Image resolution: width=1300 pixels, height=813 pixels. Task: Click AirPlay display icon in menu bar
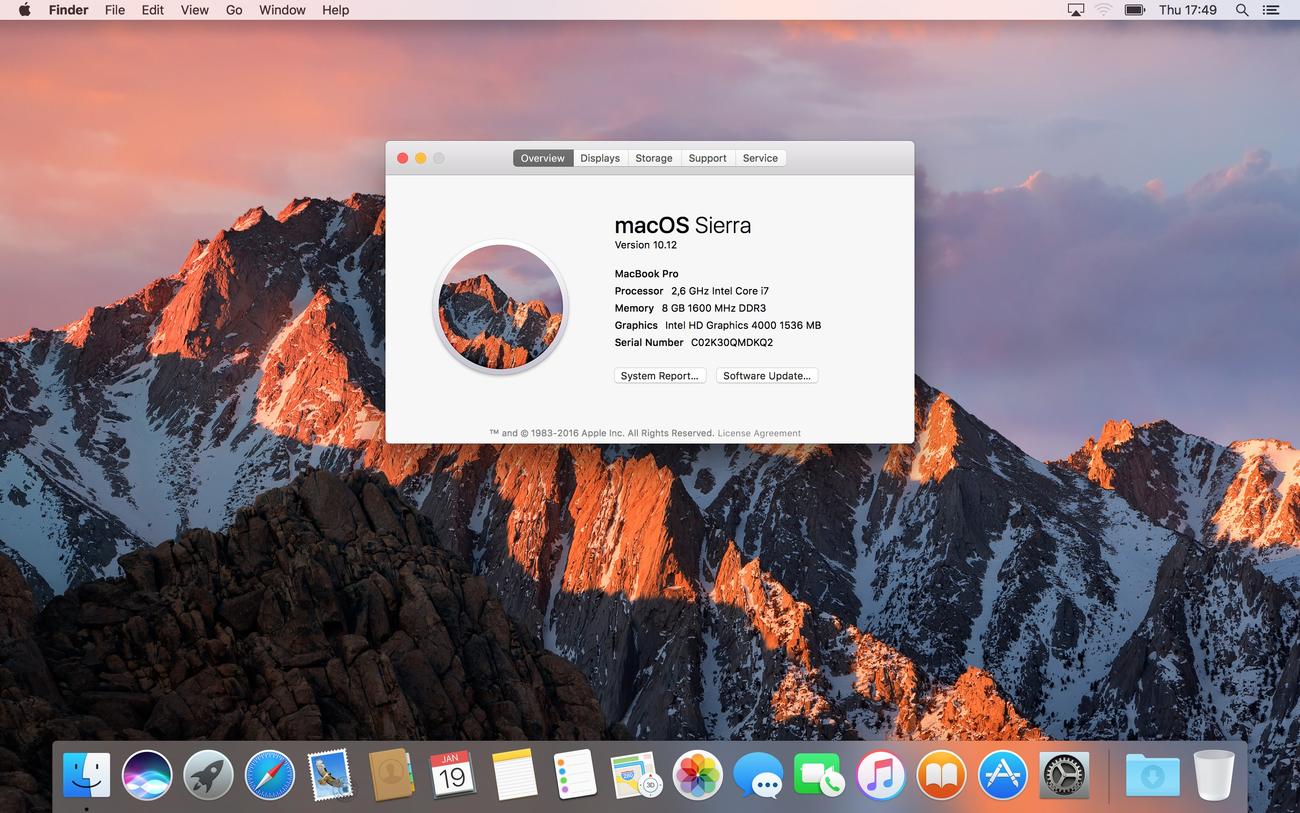pos(1076,10)
